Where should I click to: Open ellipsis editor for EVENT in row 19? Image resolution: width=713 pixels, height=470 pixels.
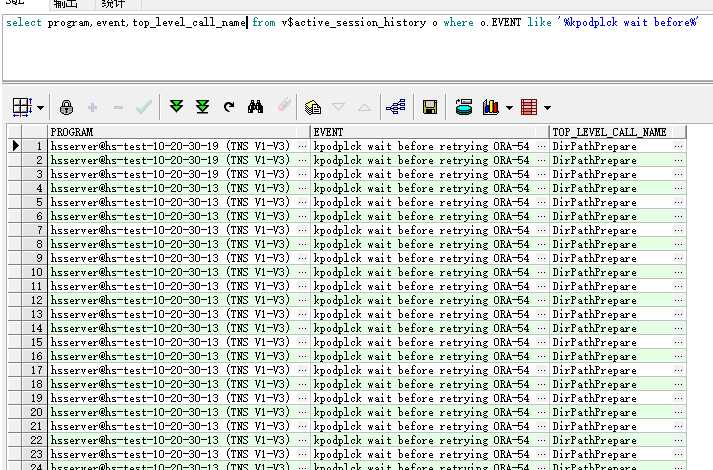click(541, 398)
